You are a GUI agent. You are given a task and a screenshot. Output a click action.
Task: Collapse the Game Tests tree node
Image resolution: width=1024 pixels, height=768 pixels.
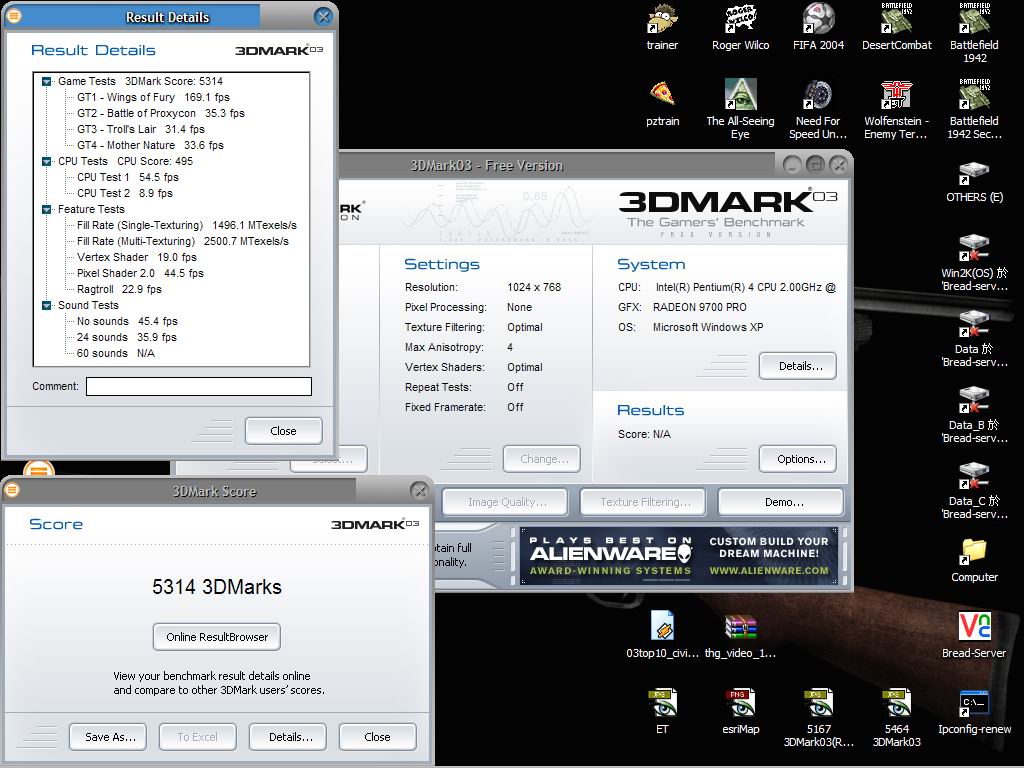pyautogui.click(x=46, y=82)
